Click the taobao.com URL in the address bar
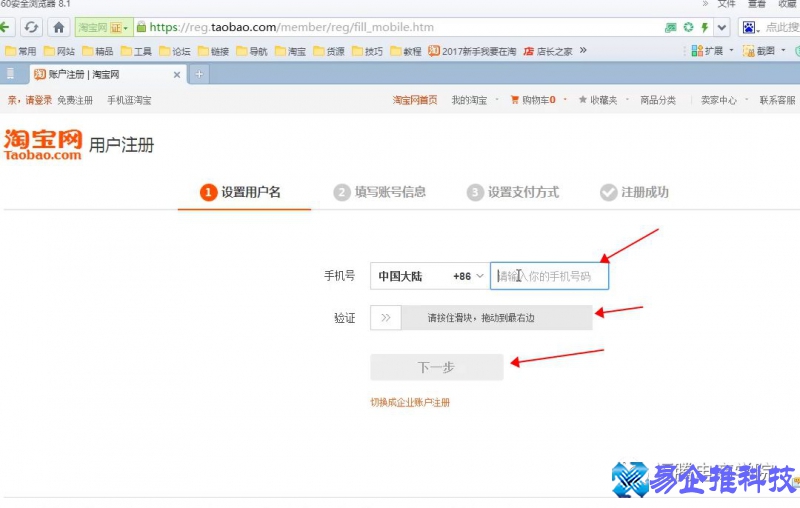Viewport: 800px width, 508px height. [291, 27]
